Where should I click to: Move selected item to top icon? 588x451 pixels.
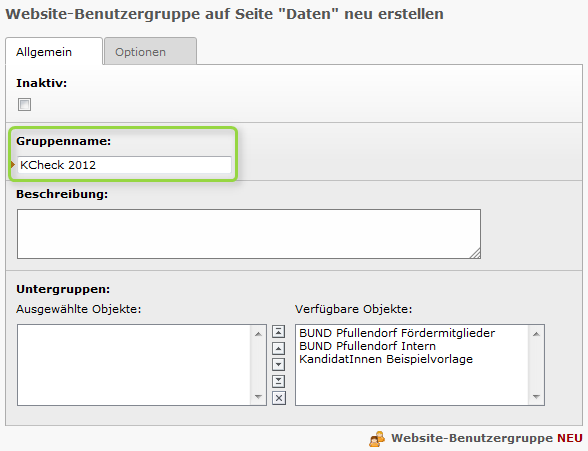tap(278, 332)
